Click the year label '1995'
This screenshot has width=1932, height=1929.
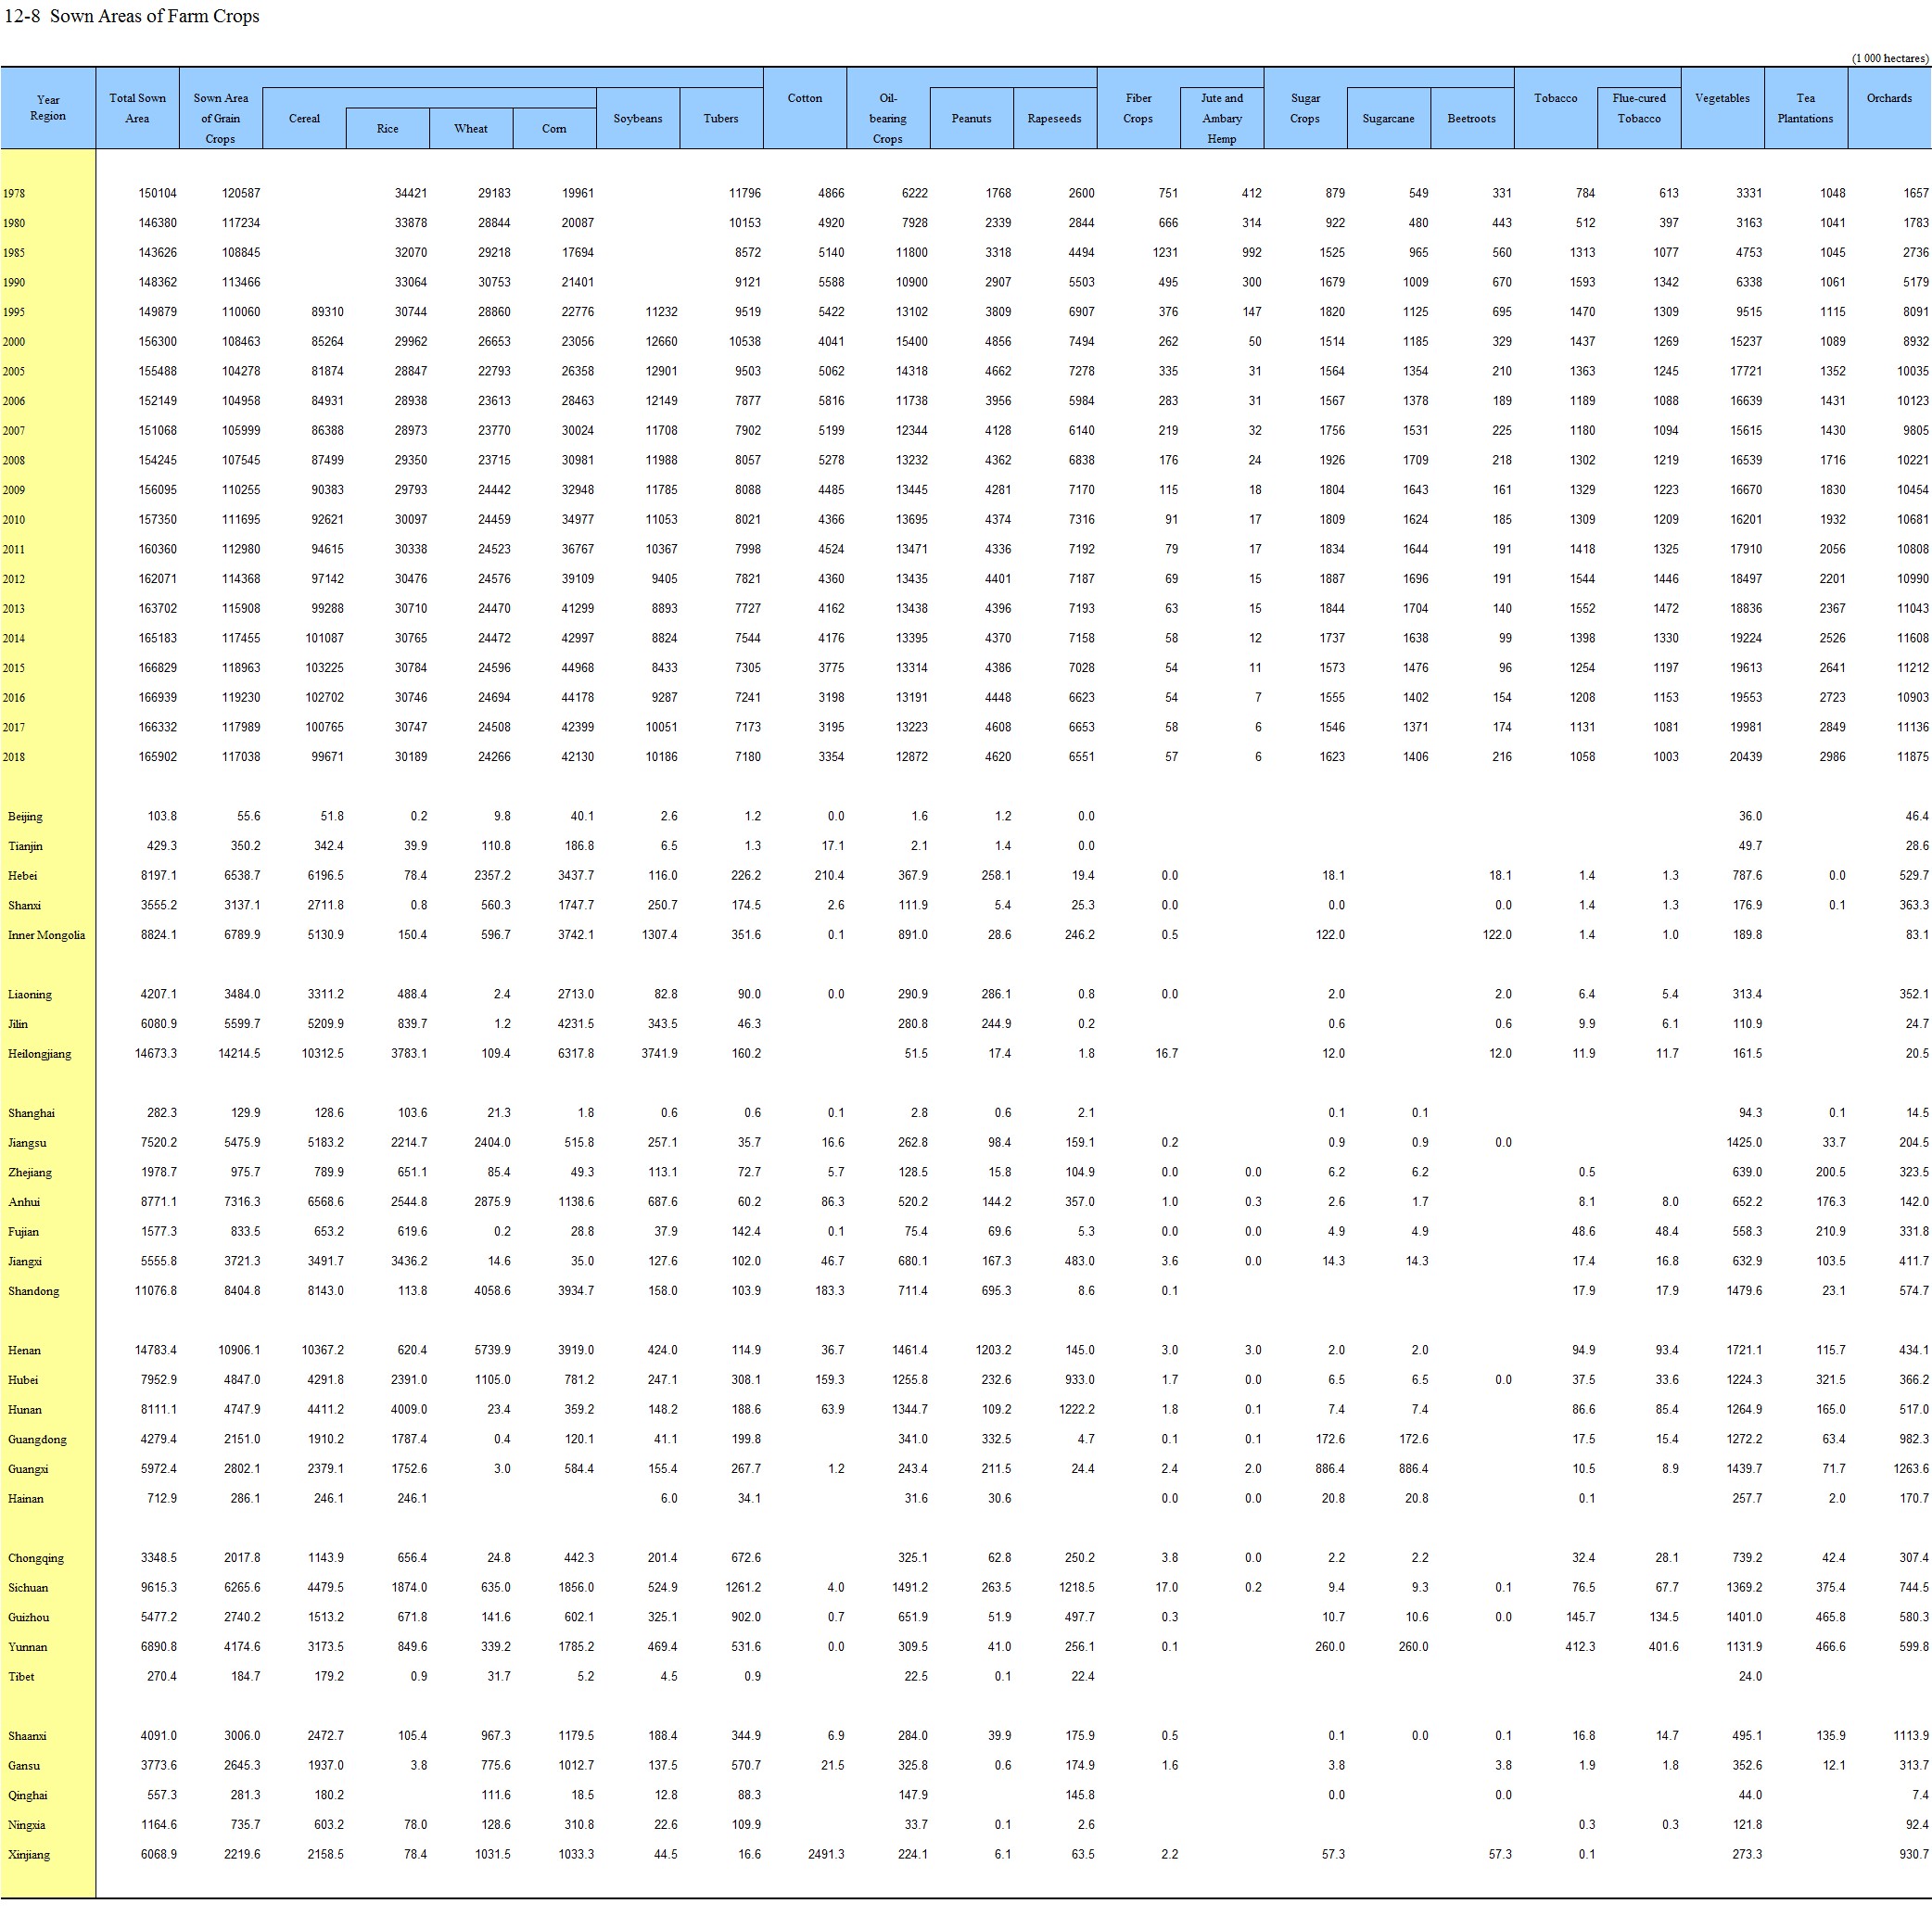pos(14,313)
